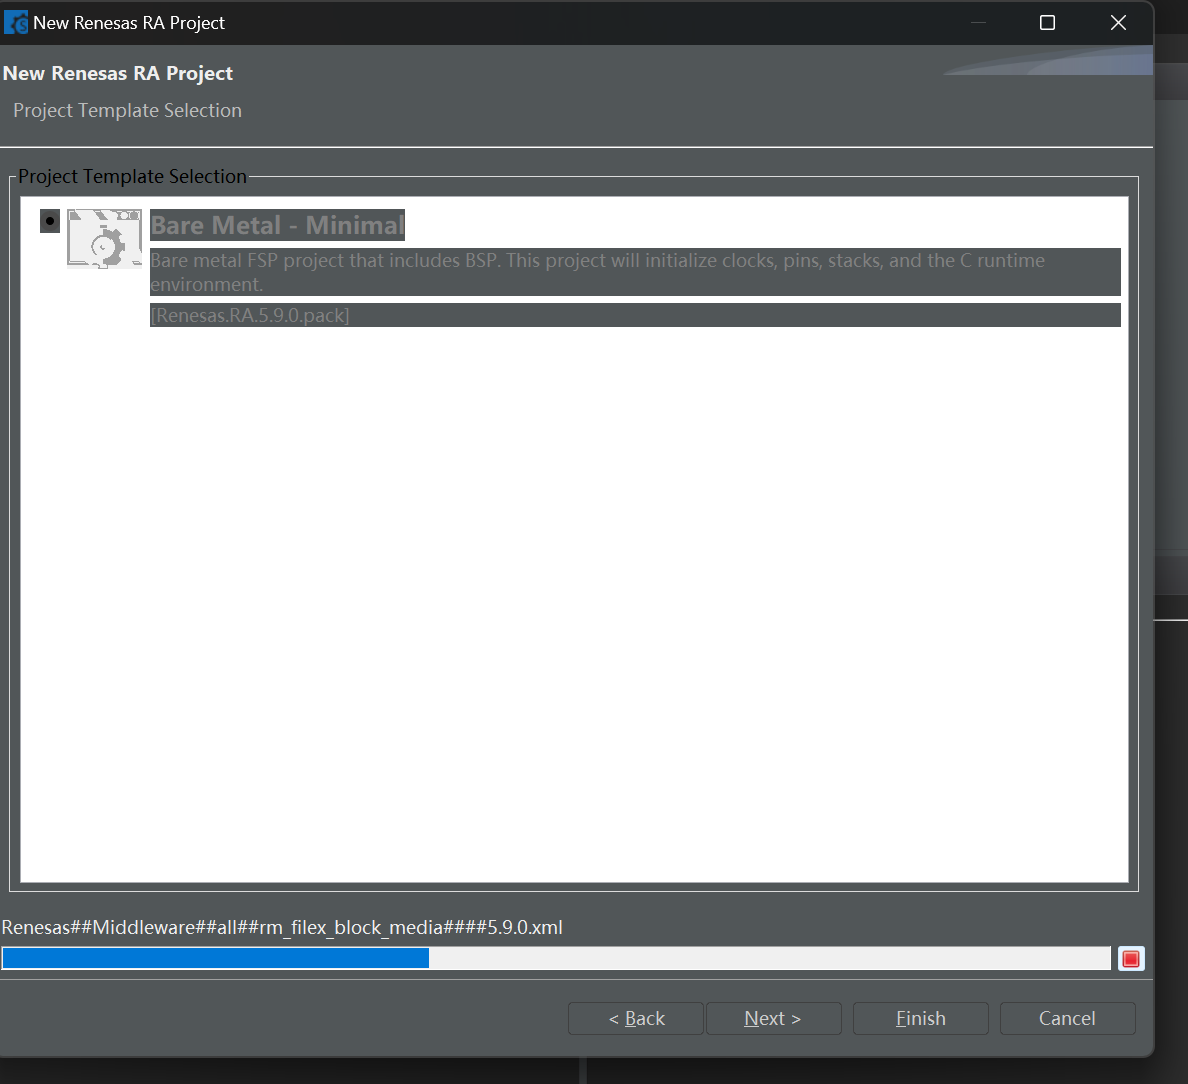
Task: Click the Bare Metal template gear thumbnail
Action: [105, 239]
